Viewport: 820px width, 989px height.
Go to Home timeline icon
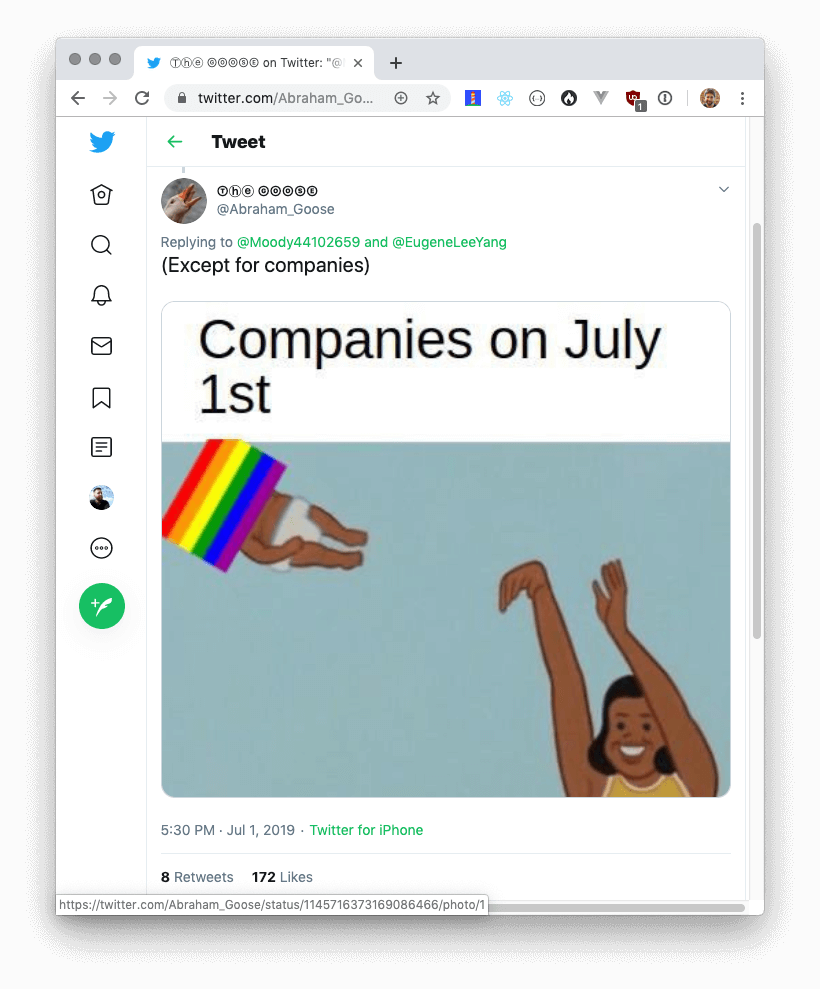pos(102,194)
